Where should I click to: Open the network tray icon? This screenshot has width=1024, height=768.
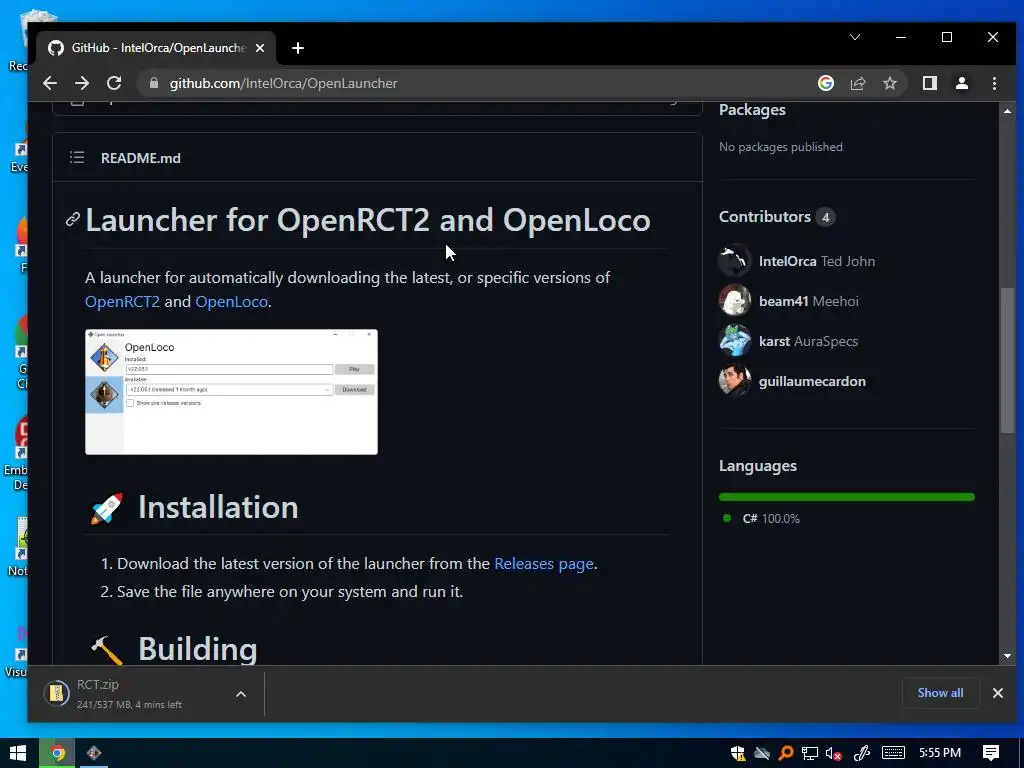(810, 754)
